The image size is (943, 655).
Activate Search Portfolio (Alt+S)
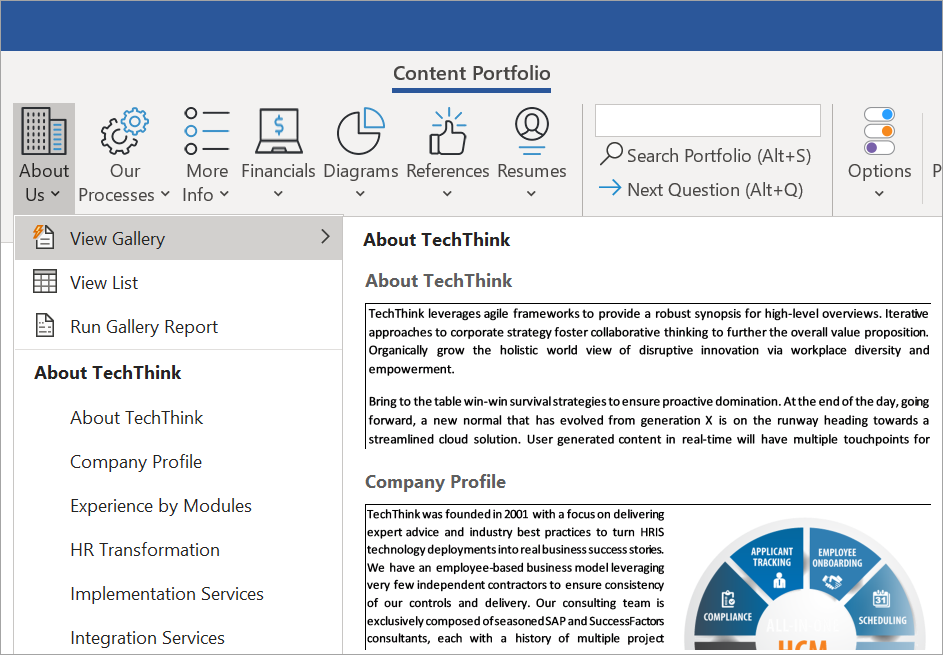point(705,155)
